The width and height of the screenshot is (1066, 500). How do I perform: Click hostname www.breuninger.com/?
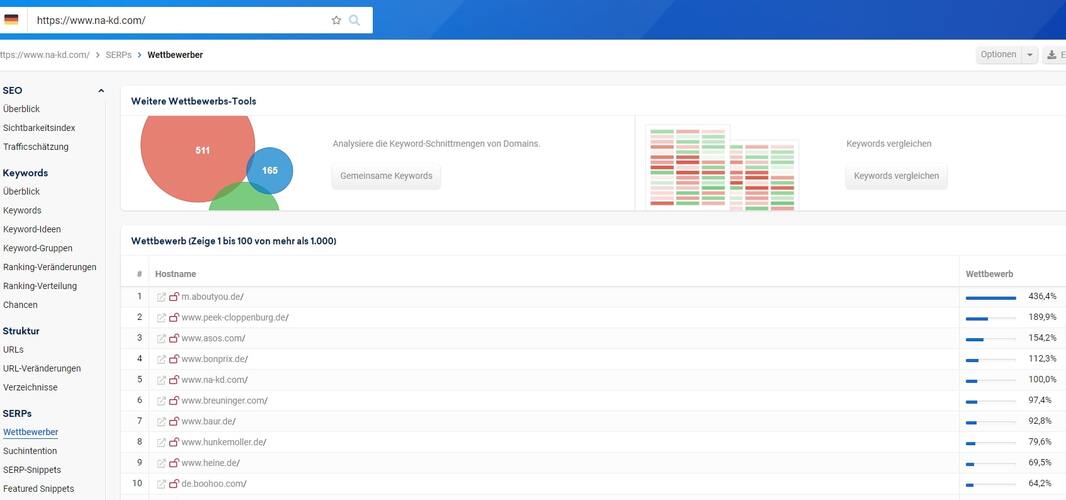(x=224, y=401)
